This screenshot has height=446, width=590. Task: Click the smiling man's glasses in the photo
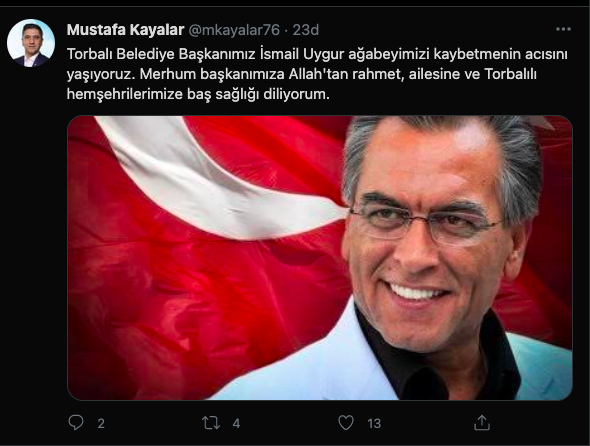(423, 223)
